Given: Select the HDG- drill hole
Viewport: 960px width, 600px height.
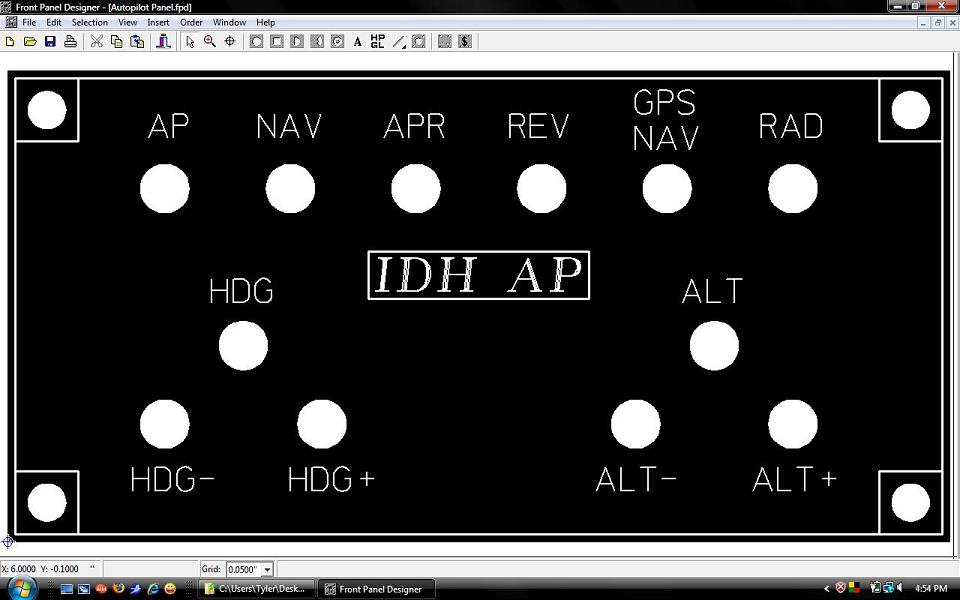Looking at the screenshot, I should (165, 424).
